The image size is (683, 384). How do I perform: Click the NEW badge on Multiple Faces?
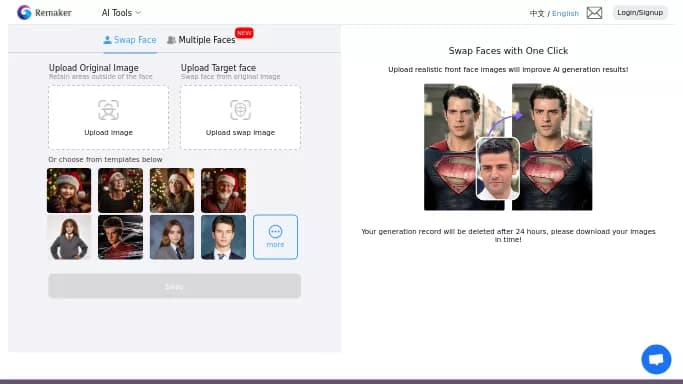pos(244,33)
